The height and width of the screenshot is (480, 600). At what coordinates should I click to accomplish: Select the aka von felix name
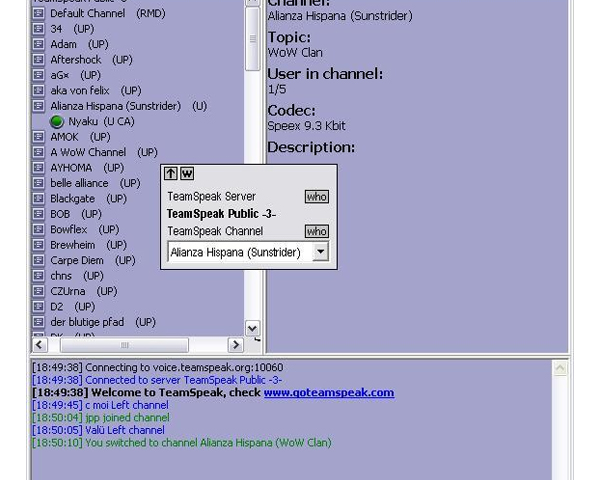coord(80,91)
